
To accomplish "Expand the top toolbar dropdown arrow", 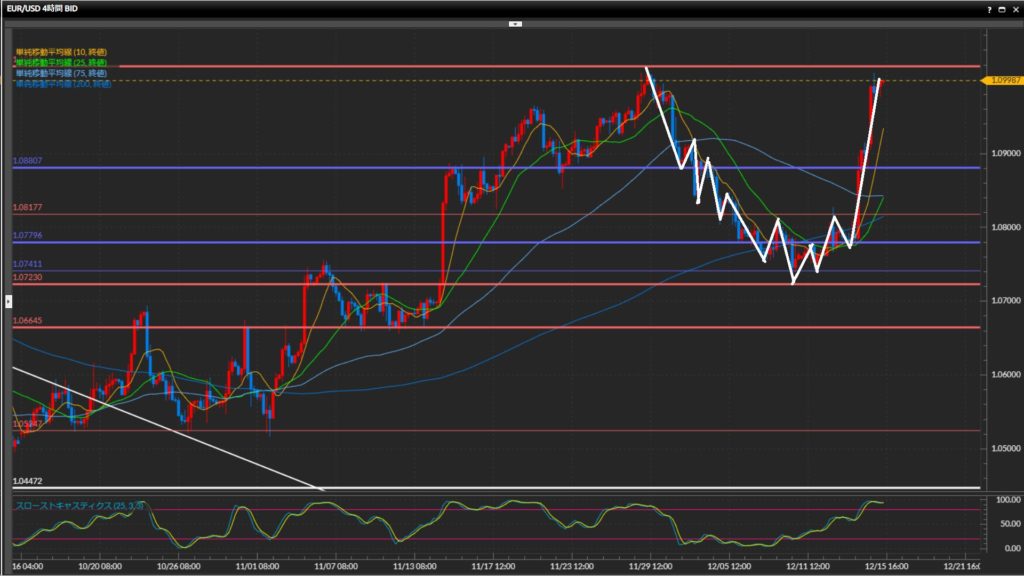I will (514, 22).
